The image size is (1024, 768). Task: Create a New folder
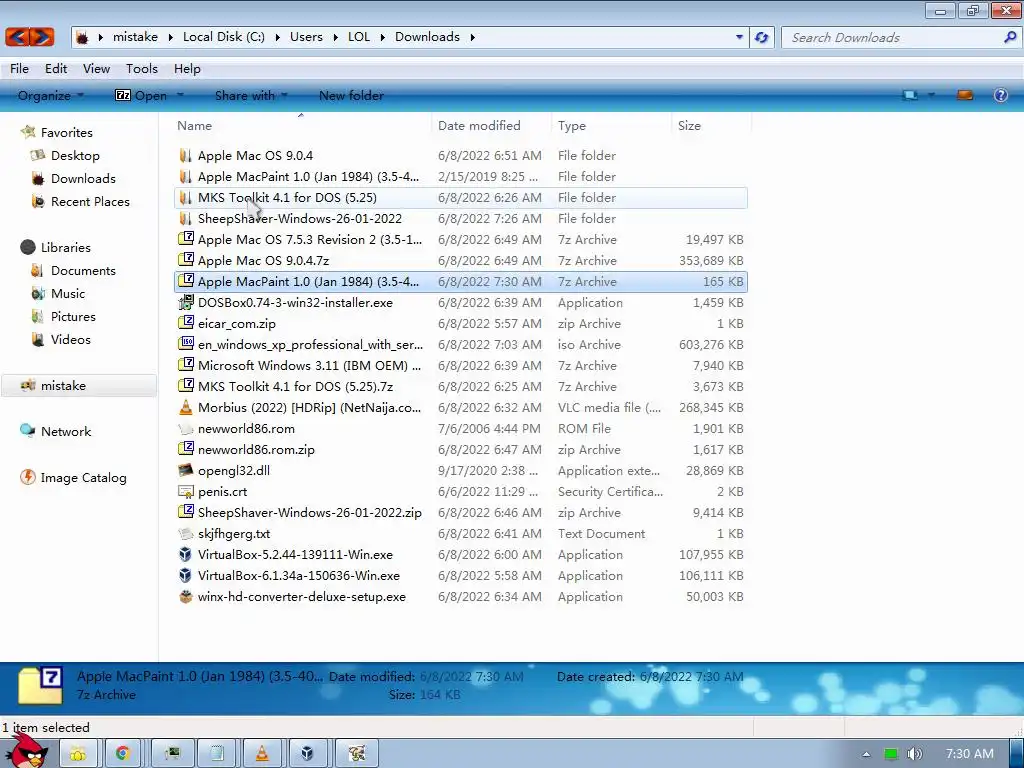[351, 95]
